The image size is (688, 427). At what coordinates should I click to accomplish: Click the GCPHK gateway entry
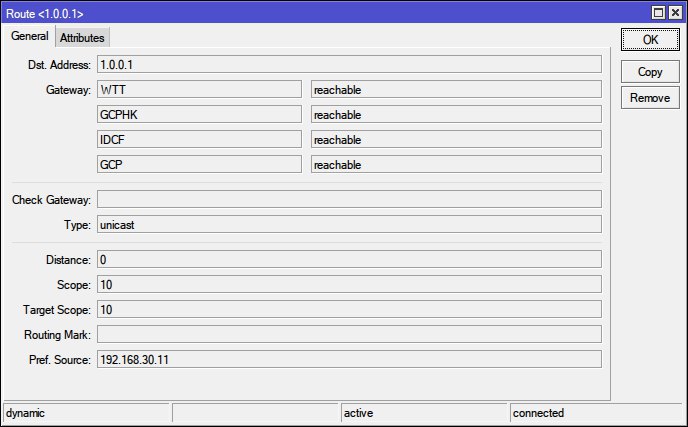[199, 114]
